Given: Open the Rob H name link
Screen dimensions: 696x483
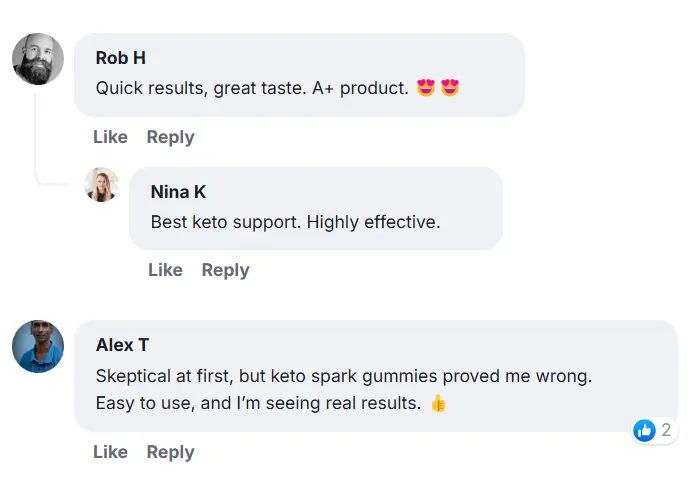Looking at the screenshot, I should 120,58.
